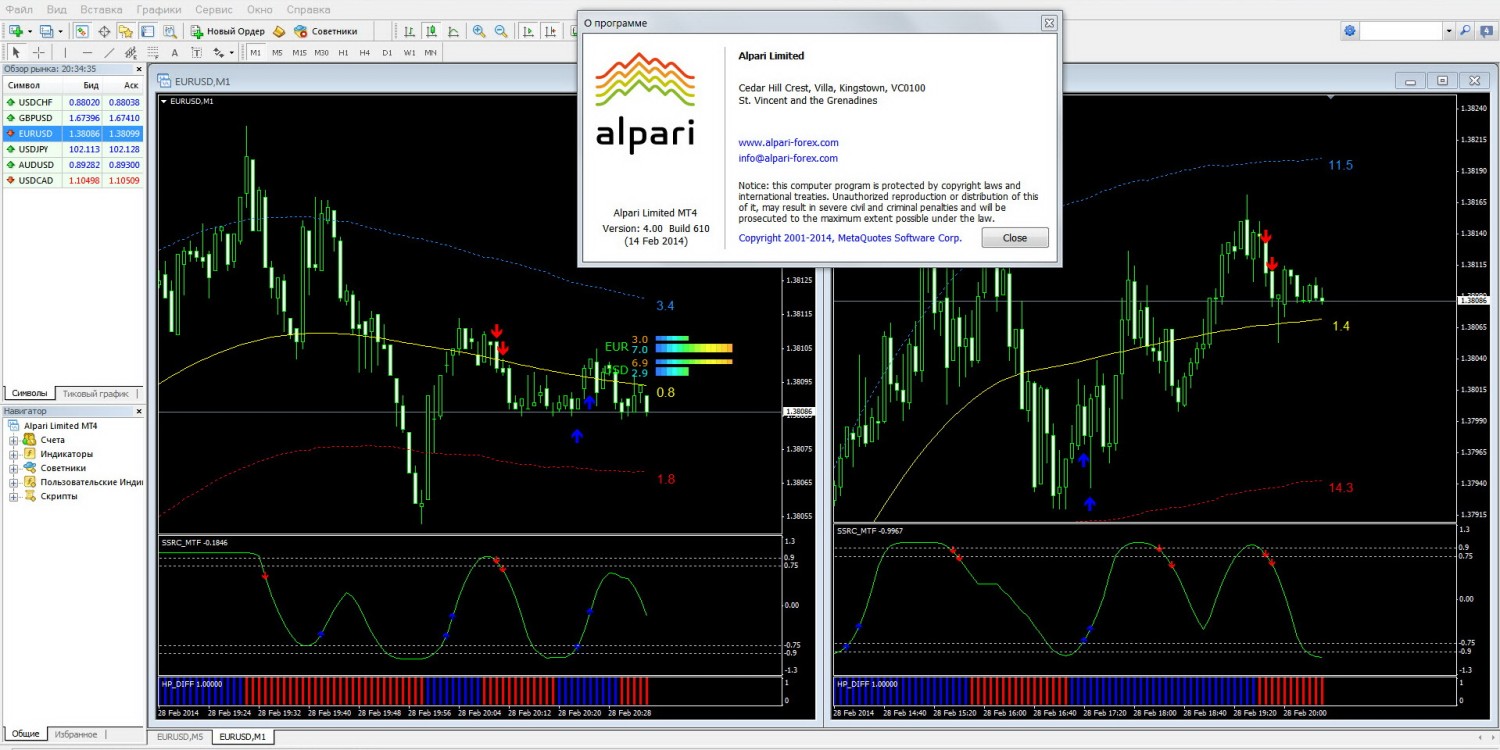Expand the Индикаторы tree node
Viewport: 1500px width, 750px height.
click(x=13, y=454)
